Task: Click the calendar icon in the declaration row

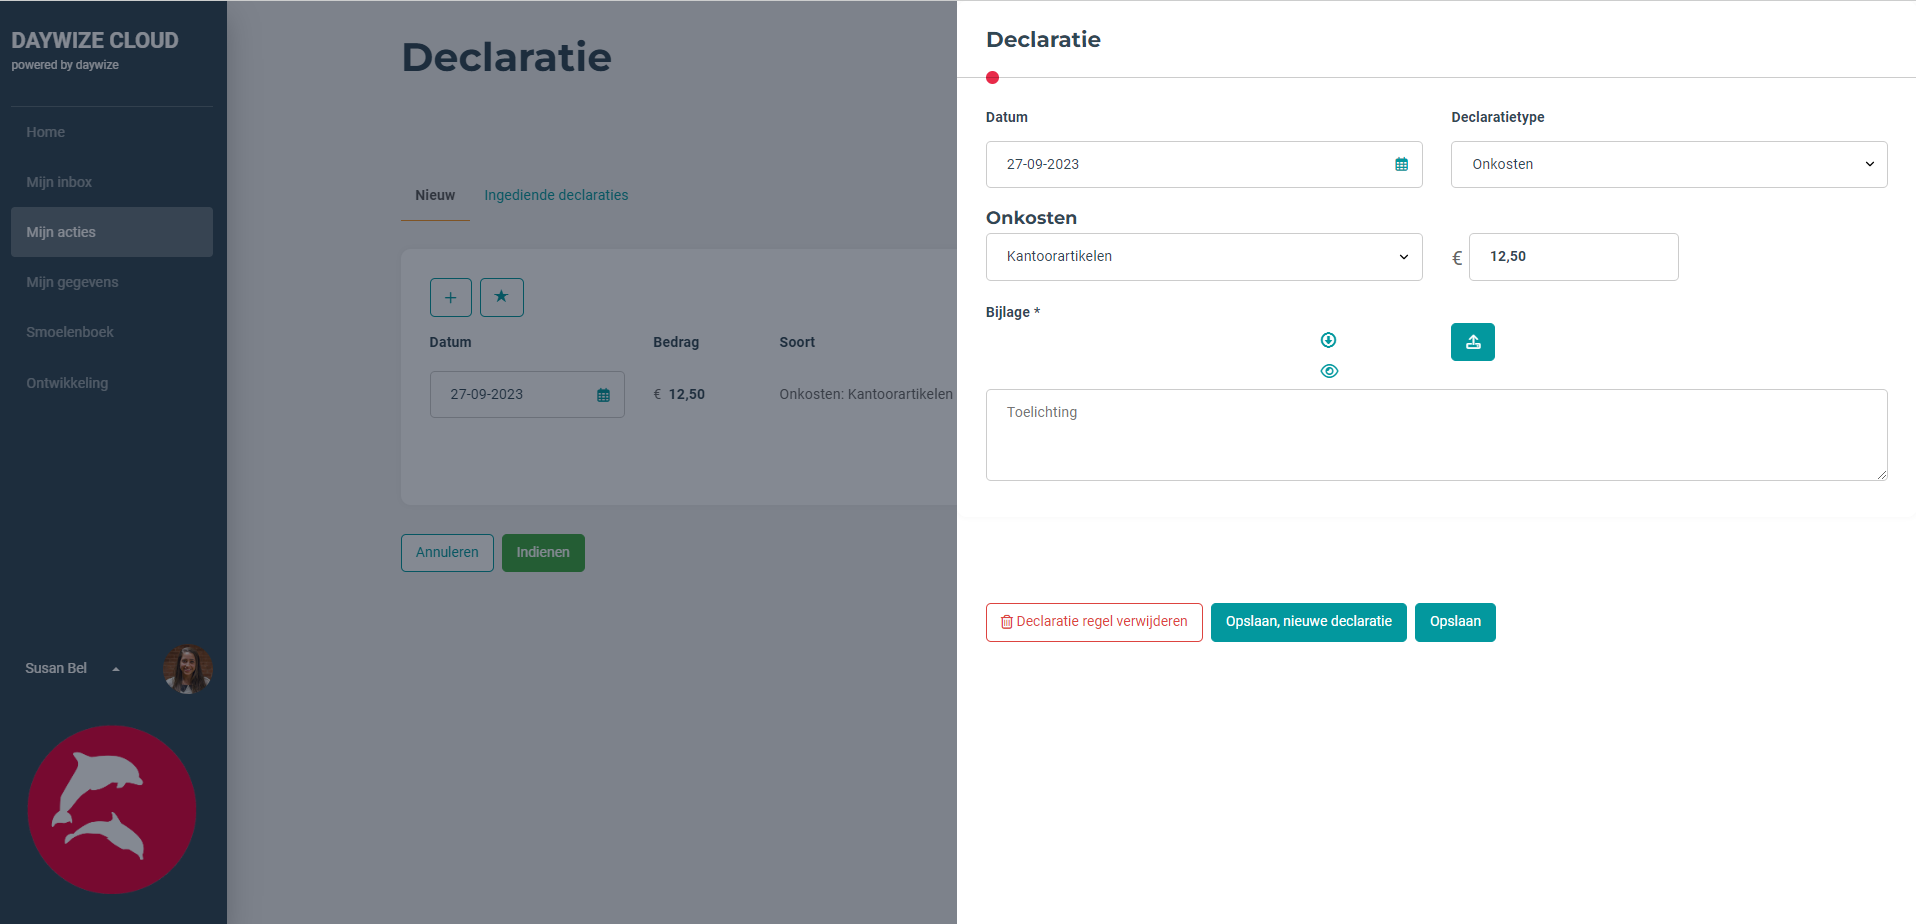Action: coord(604,394)
